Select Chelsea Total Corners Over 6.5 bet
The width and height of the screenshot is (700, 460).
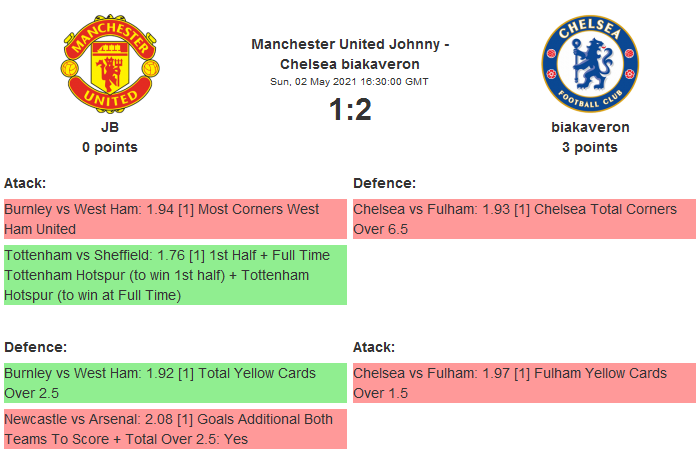[x=523, y=219]
